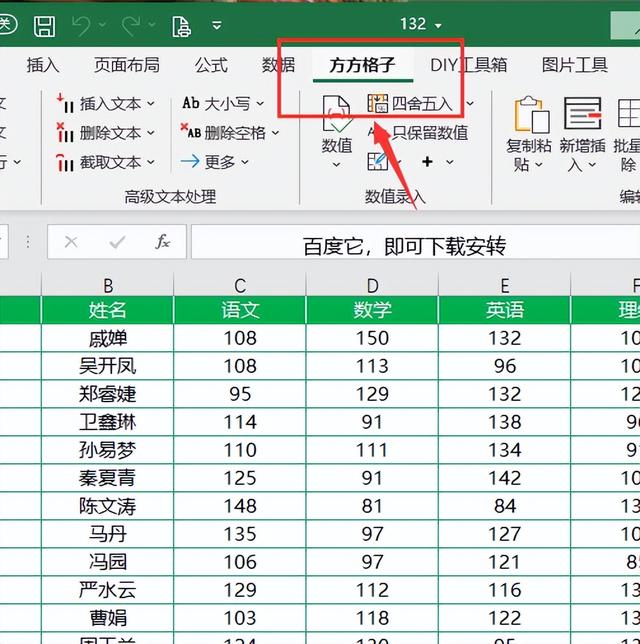Click the 英语 header cell
This screenshot has width=640, height=644.
504,310
